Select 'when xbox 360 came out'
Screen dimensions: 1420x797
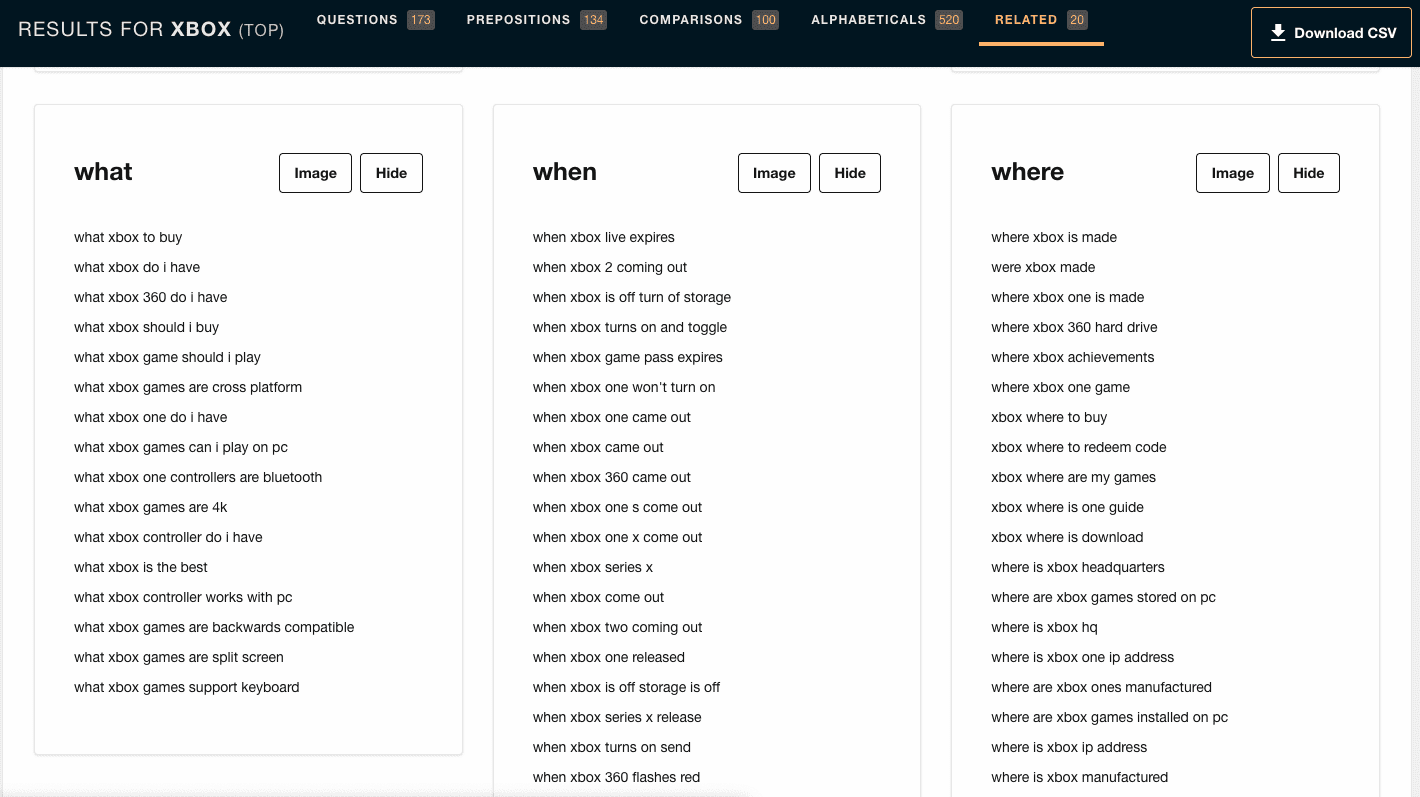pos(612,477)
